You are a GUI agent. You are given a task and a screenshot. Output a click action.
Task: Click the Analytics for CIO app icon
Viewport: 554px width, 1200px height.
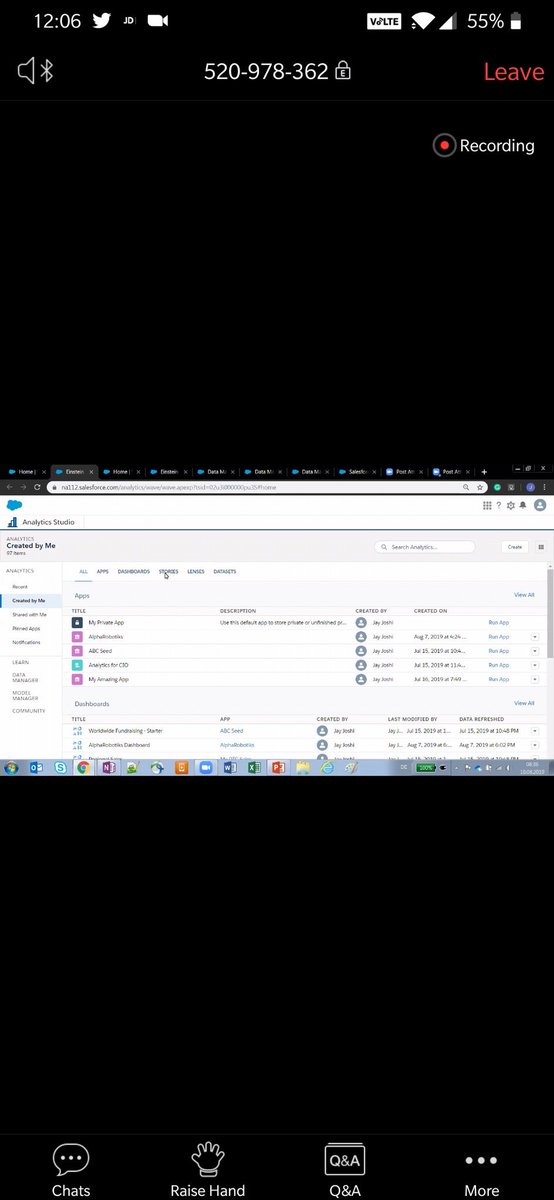77,664
